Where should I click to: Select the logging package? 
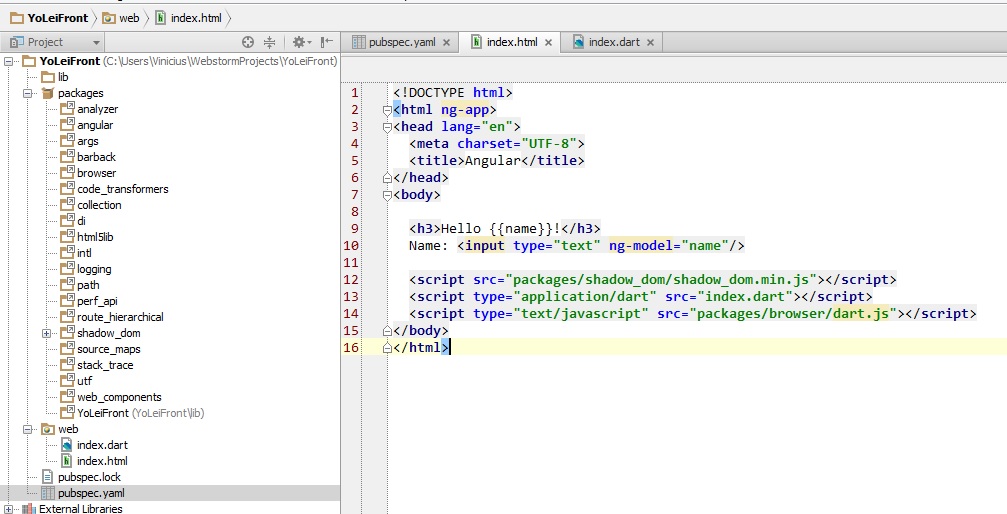pyautogui.click(x=94, y=269)
